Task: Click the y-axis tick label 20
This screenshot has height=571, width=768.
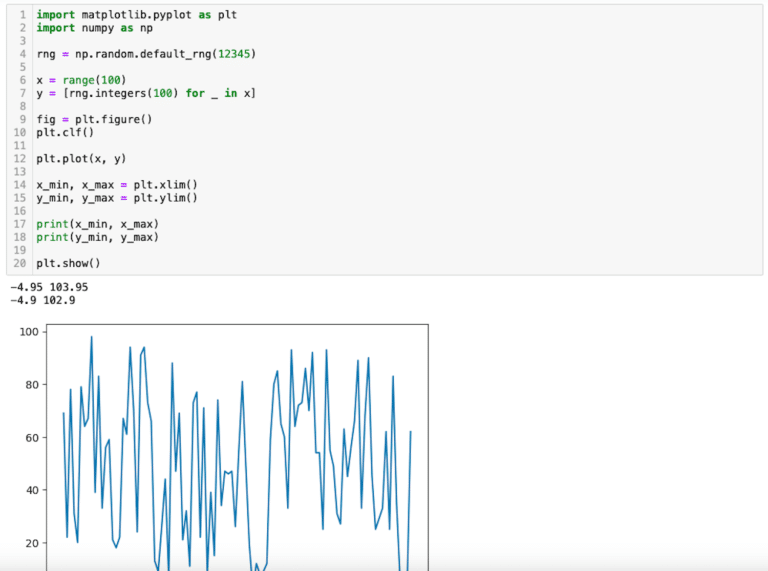Action: click(30, 543)
